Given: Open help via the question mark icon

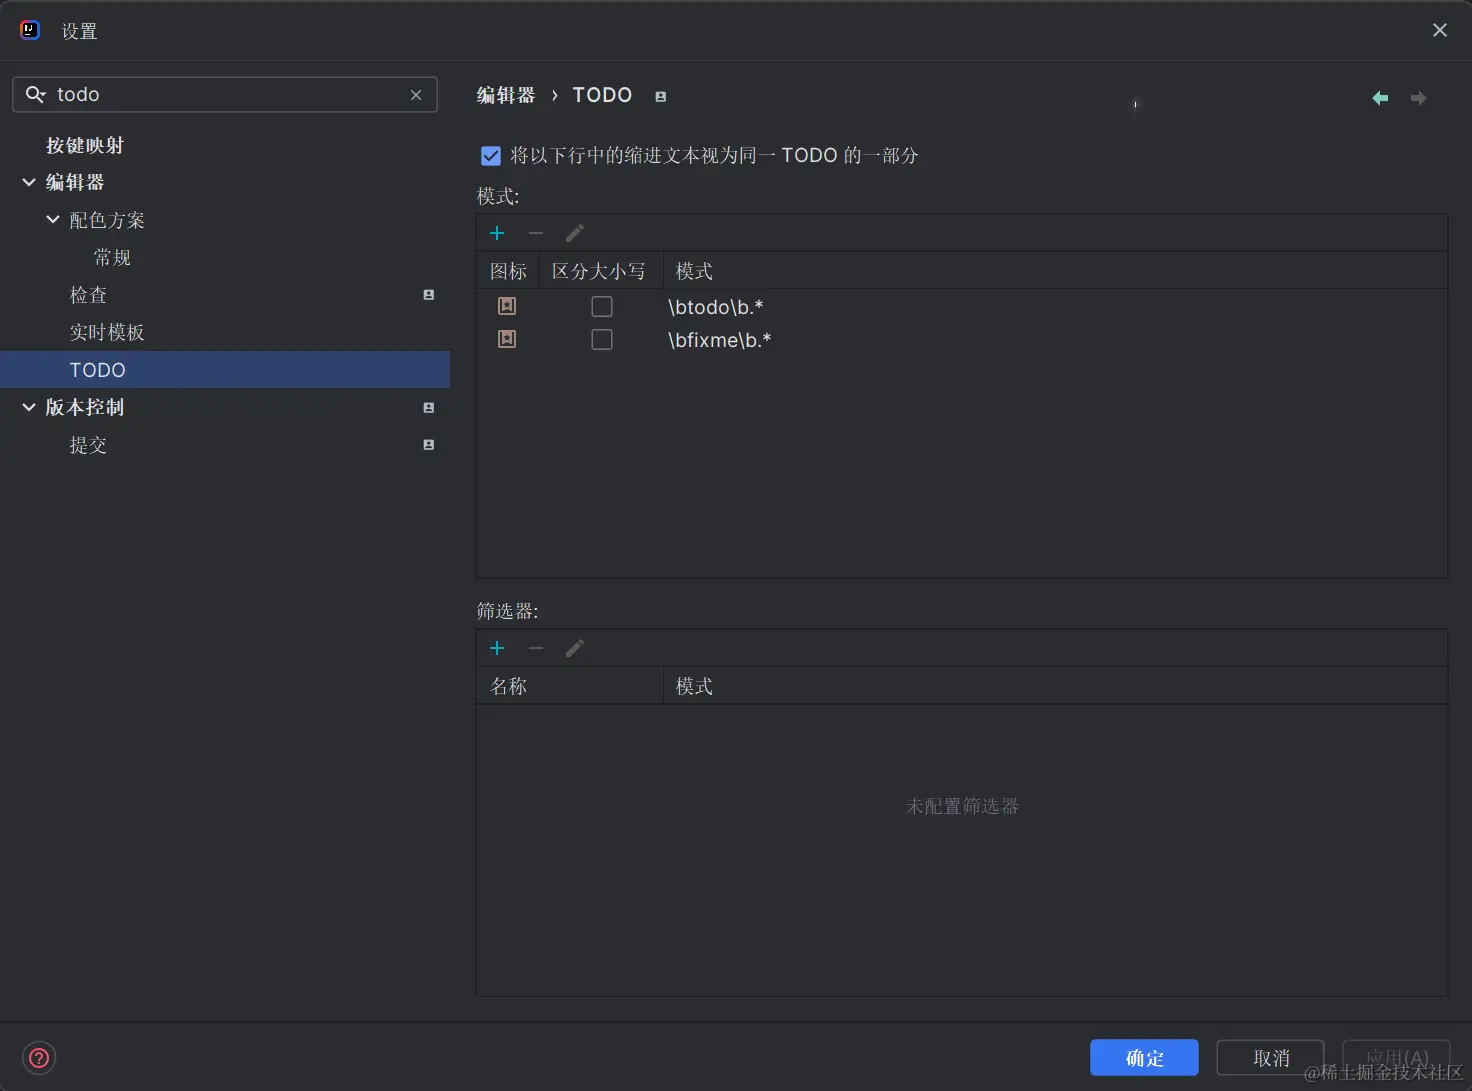Looking at the screenshot, I should (38, 1057).
